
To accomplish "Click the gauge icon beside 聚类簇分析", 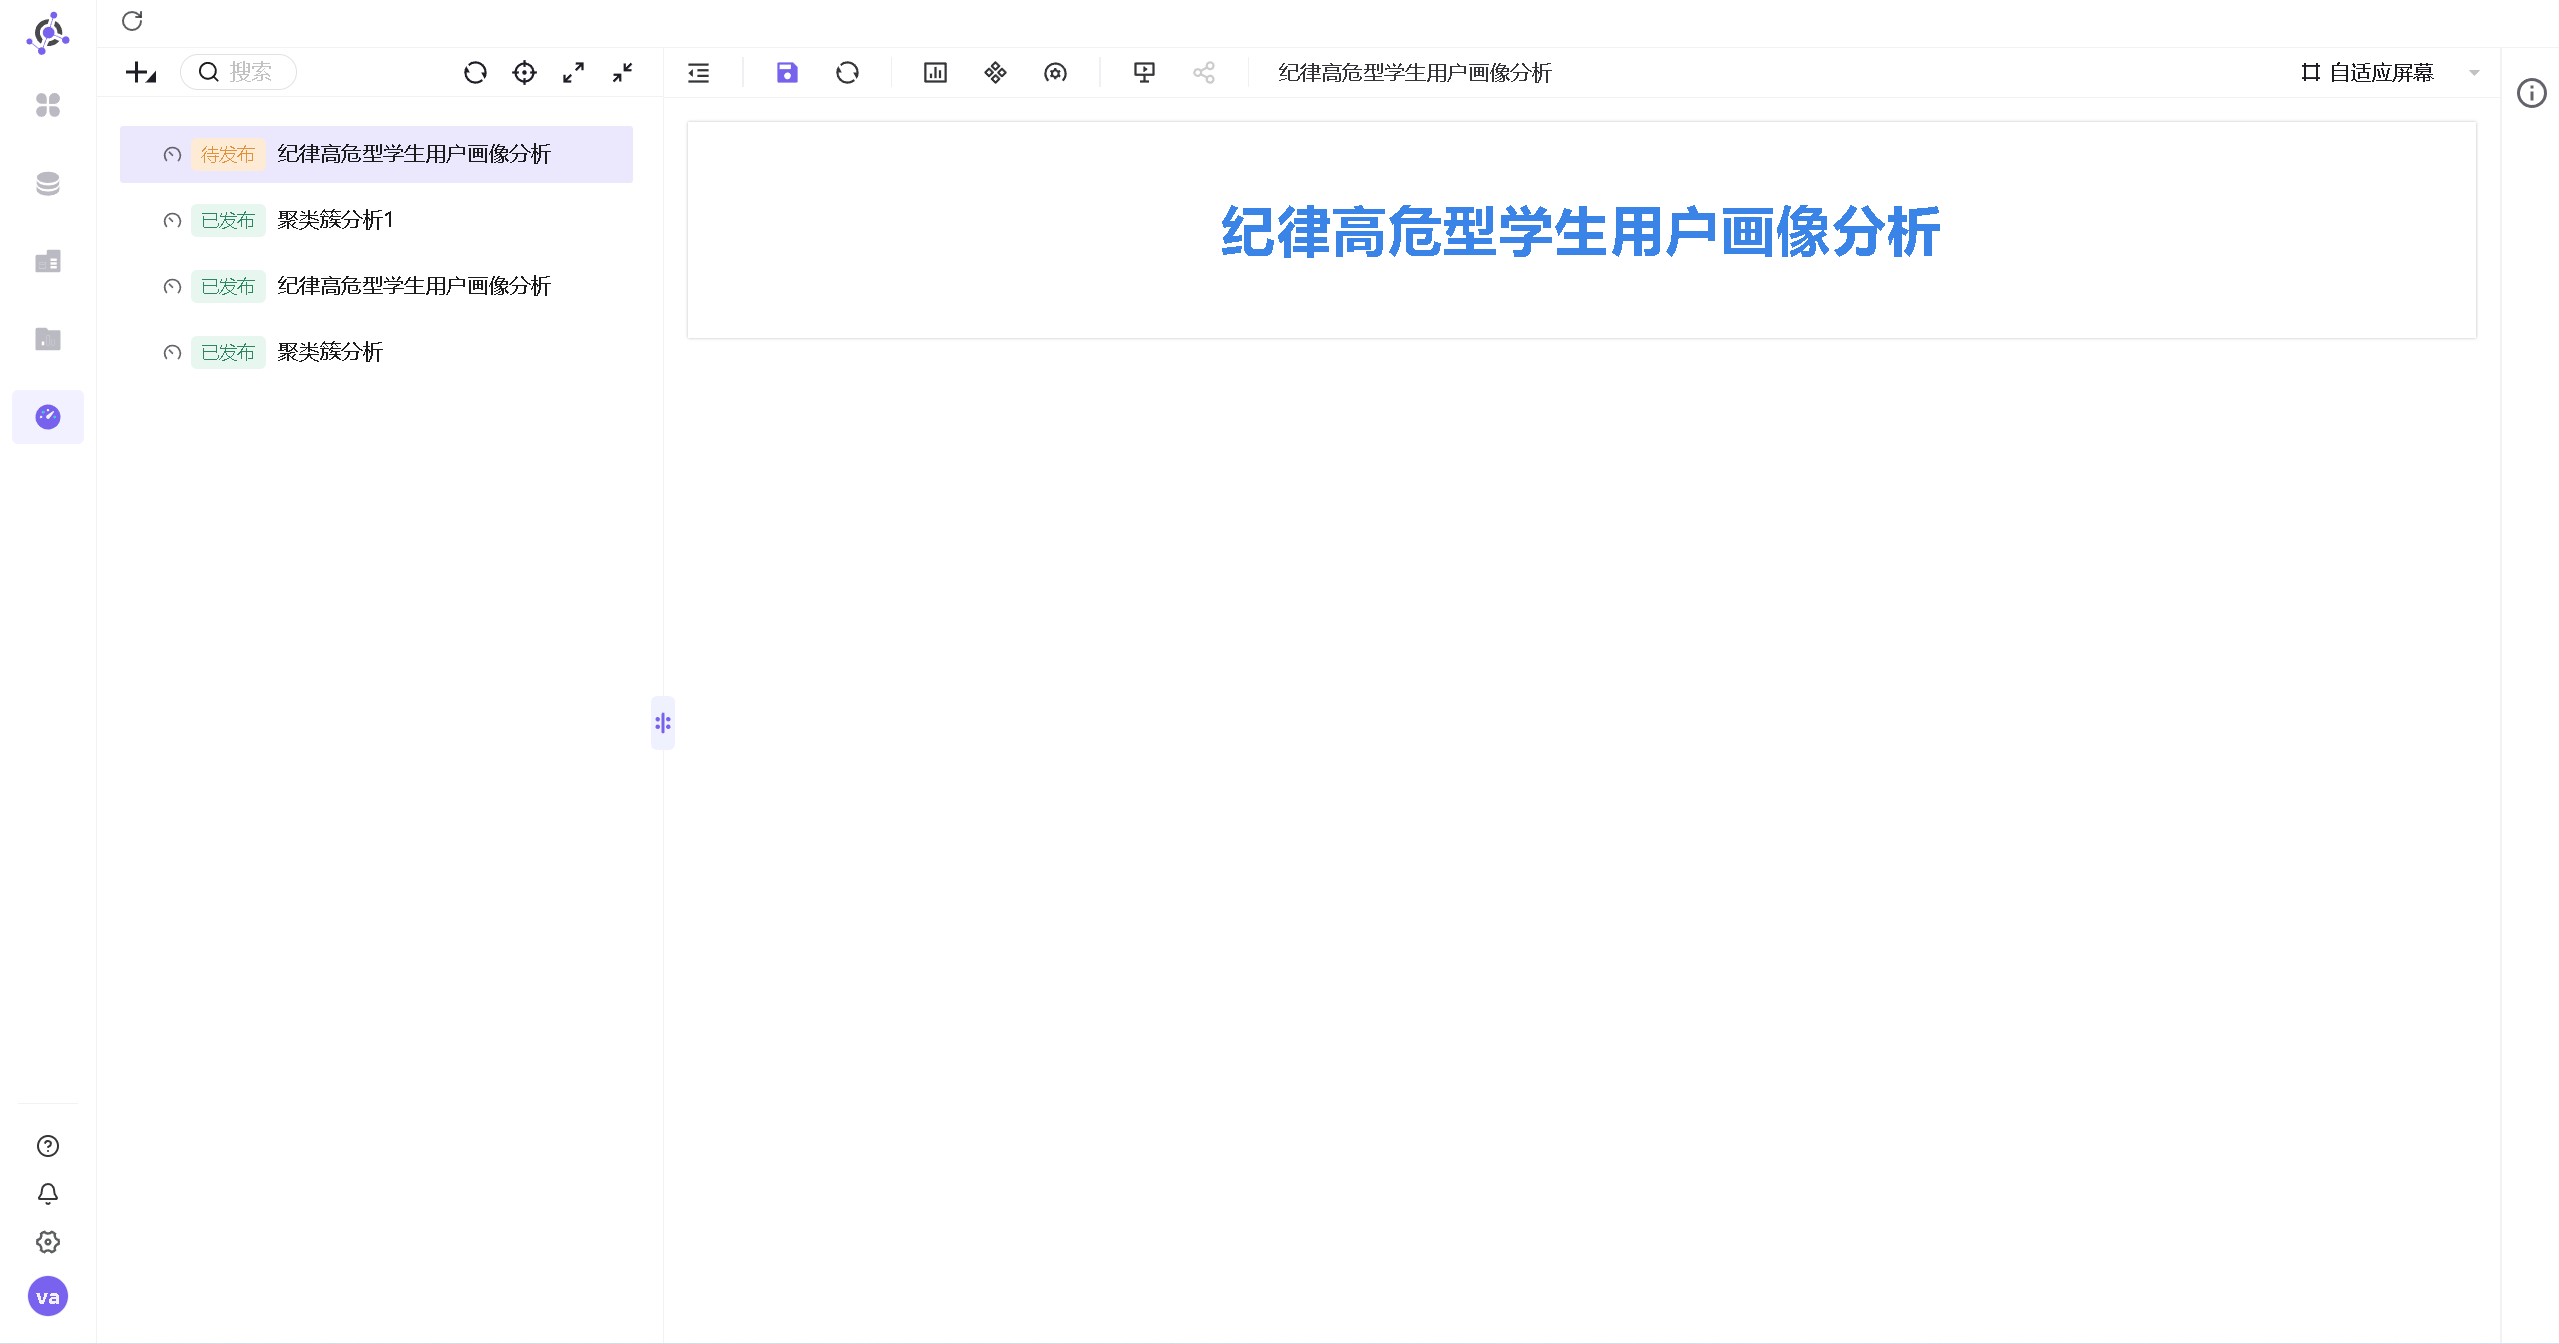I will point(172,352).
